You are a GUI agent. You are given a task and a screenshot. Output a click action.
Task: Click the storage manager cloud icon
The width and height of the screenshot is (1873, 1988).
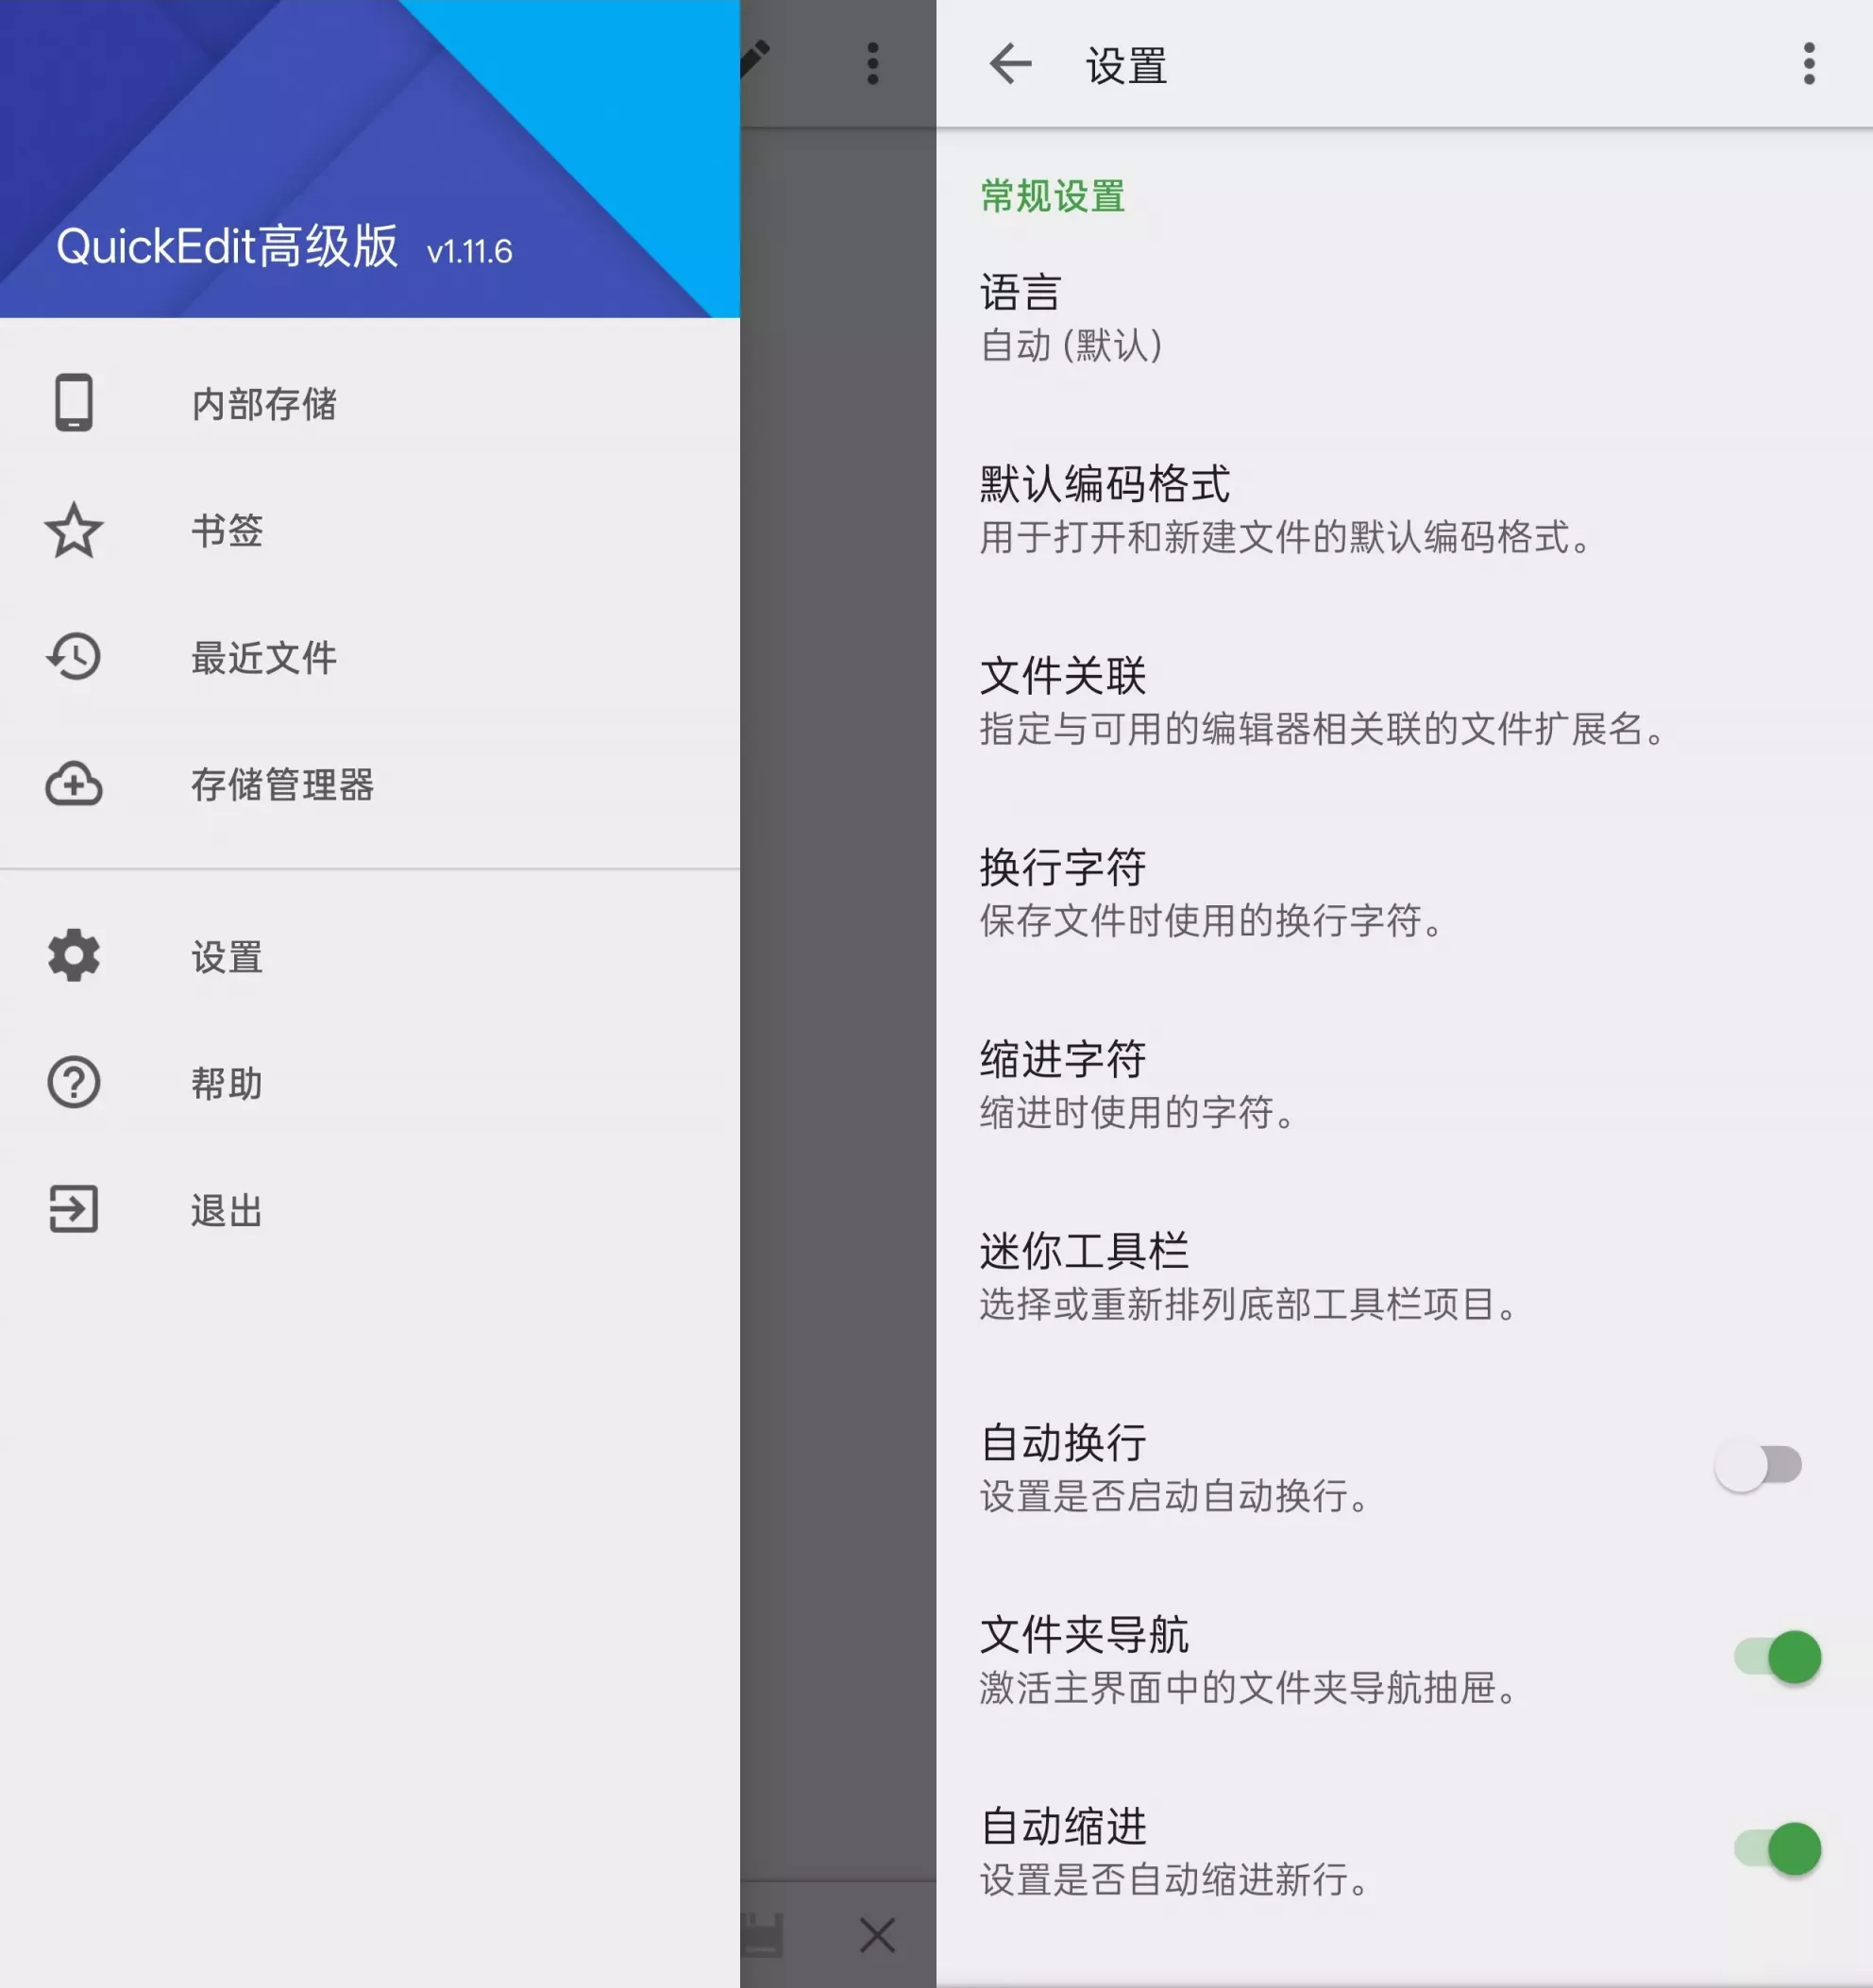click(x=74, y=784)
